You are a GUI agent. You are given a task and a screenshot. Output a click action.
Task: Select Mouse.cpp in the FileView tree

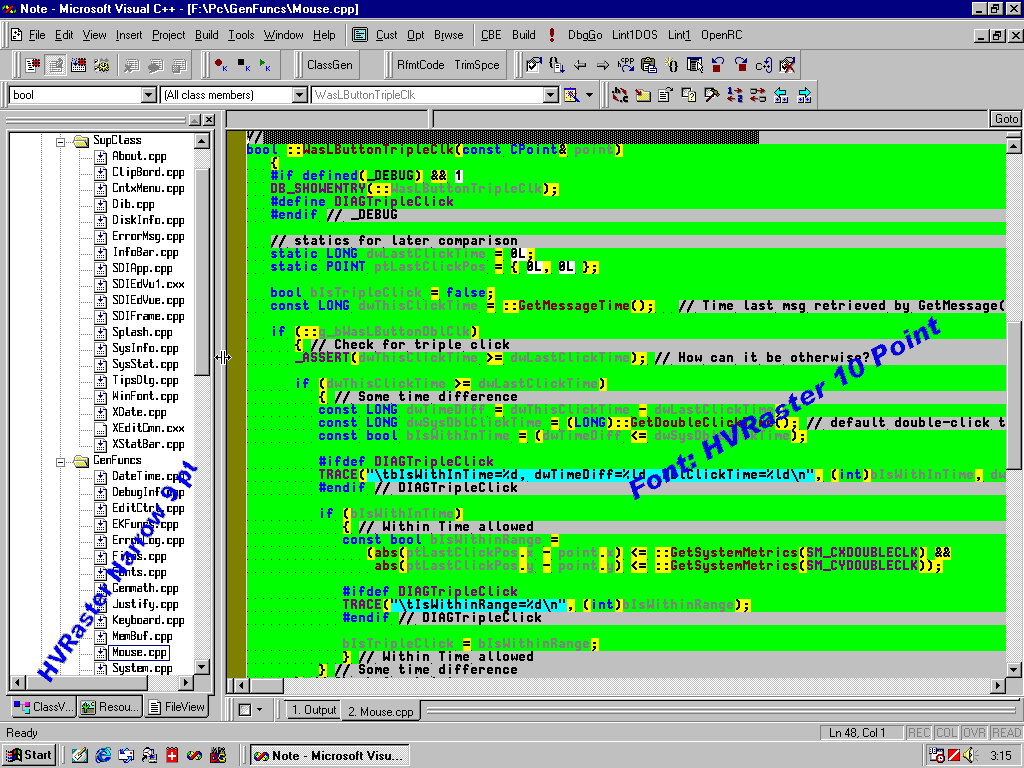tap(138, 651)
